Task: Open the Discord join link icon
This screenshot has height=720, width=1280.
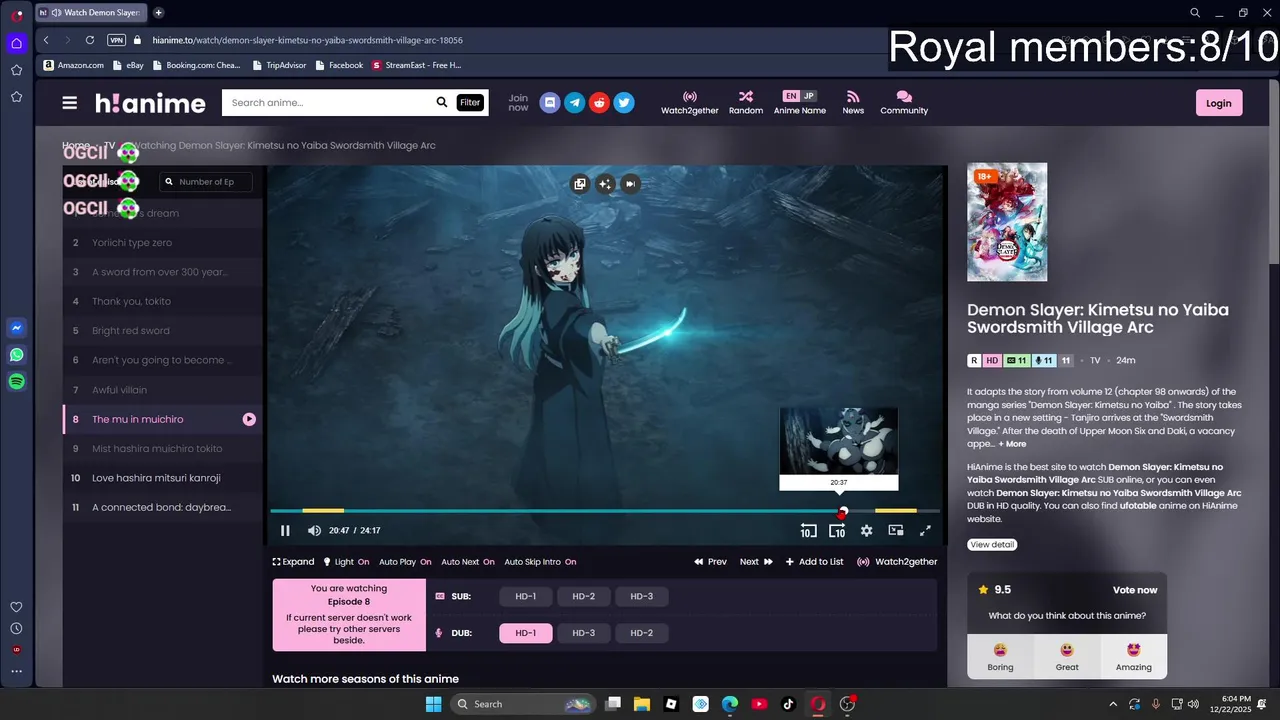Action: pos(549,102)
